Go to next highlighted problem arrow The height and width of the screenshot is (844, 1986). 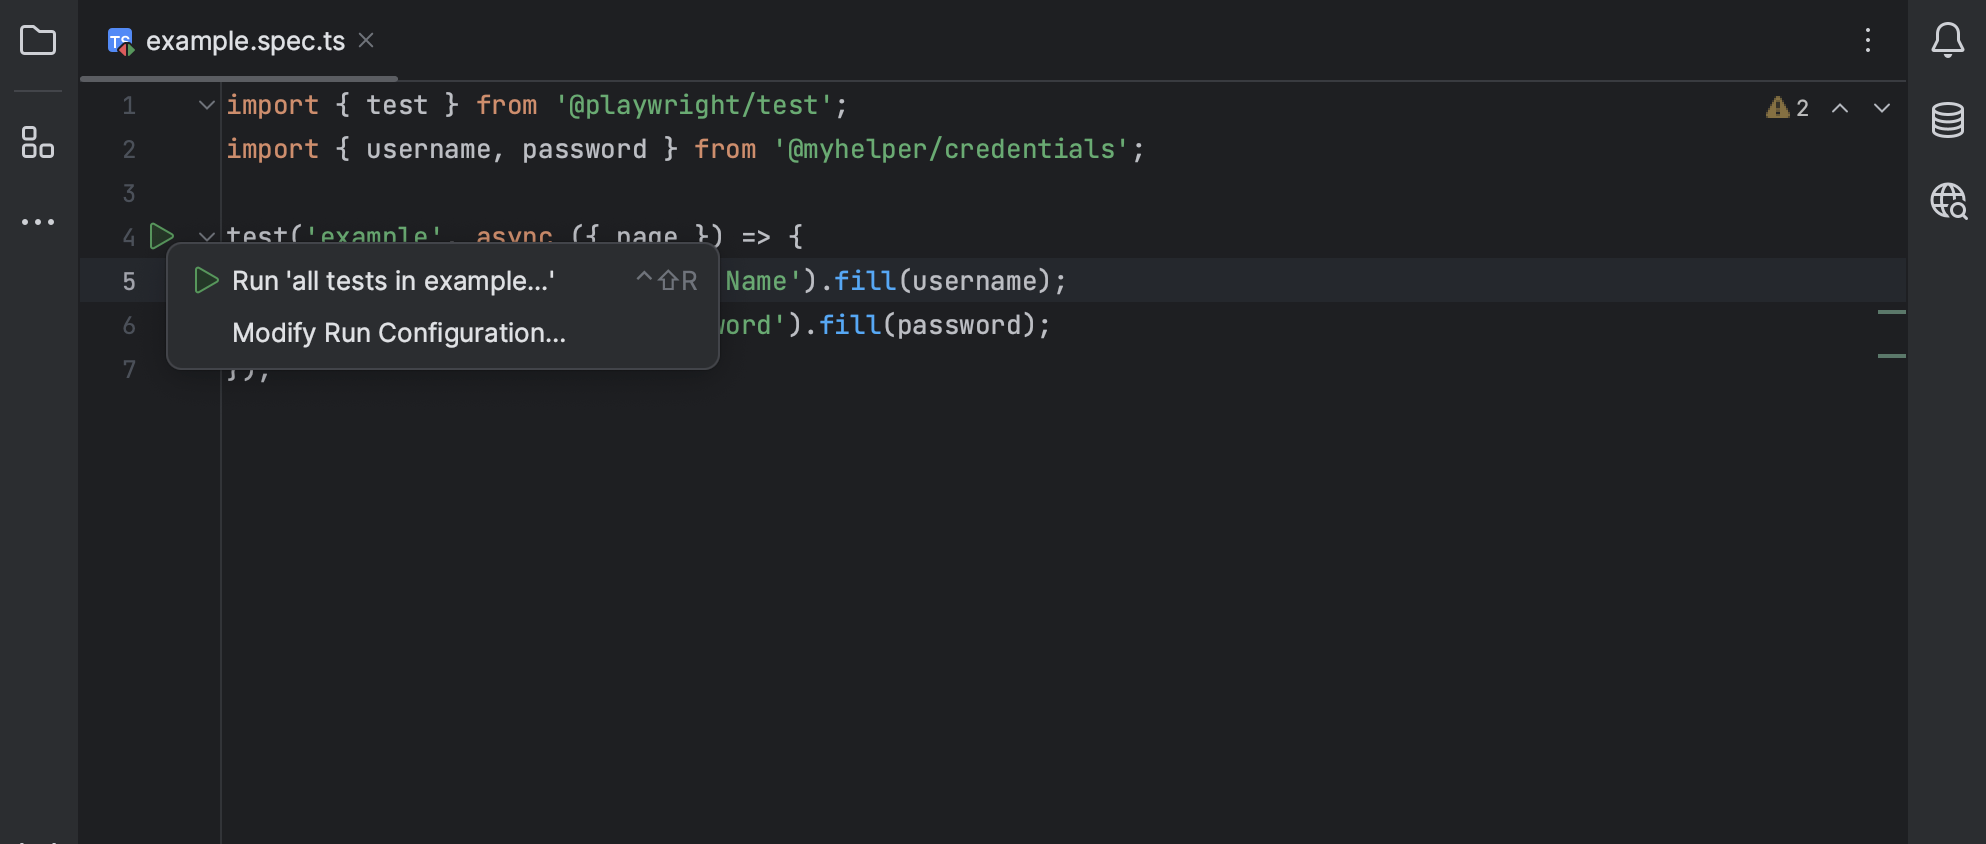(x=1881, y=108)
